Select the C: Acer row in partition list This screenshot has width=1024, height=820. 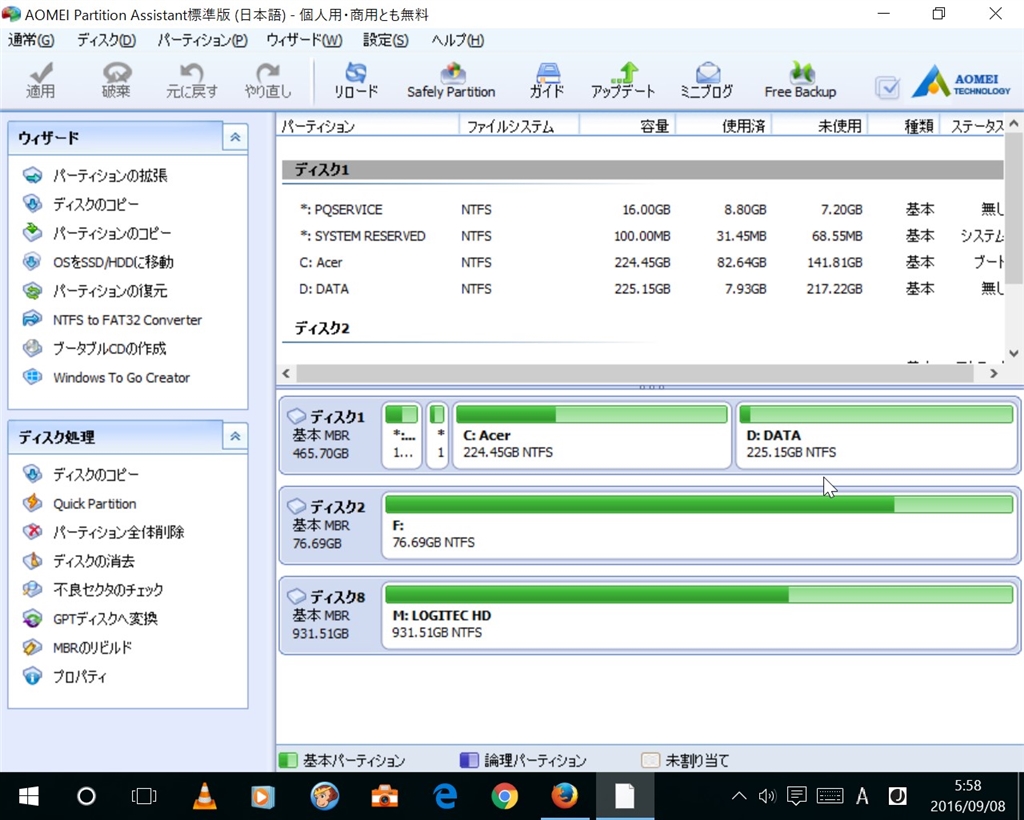(643, 262)
